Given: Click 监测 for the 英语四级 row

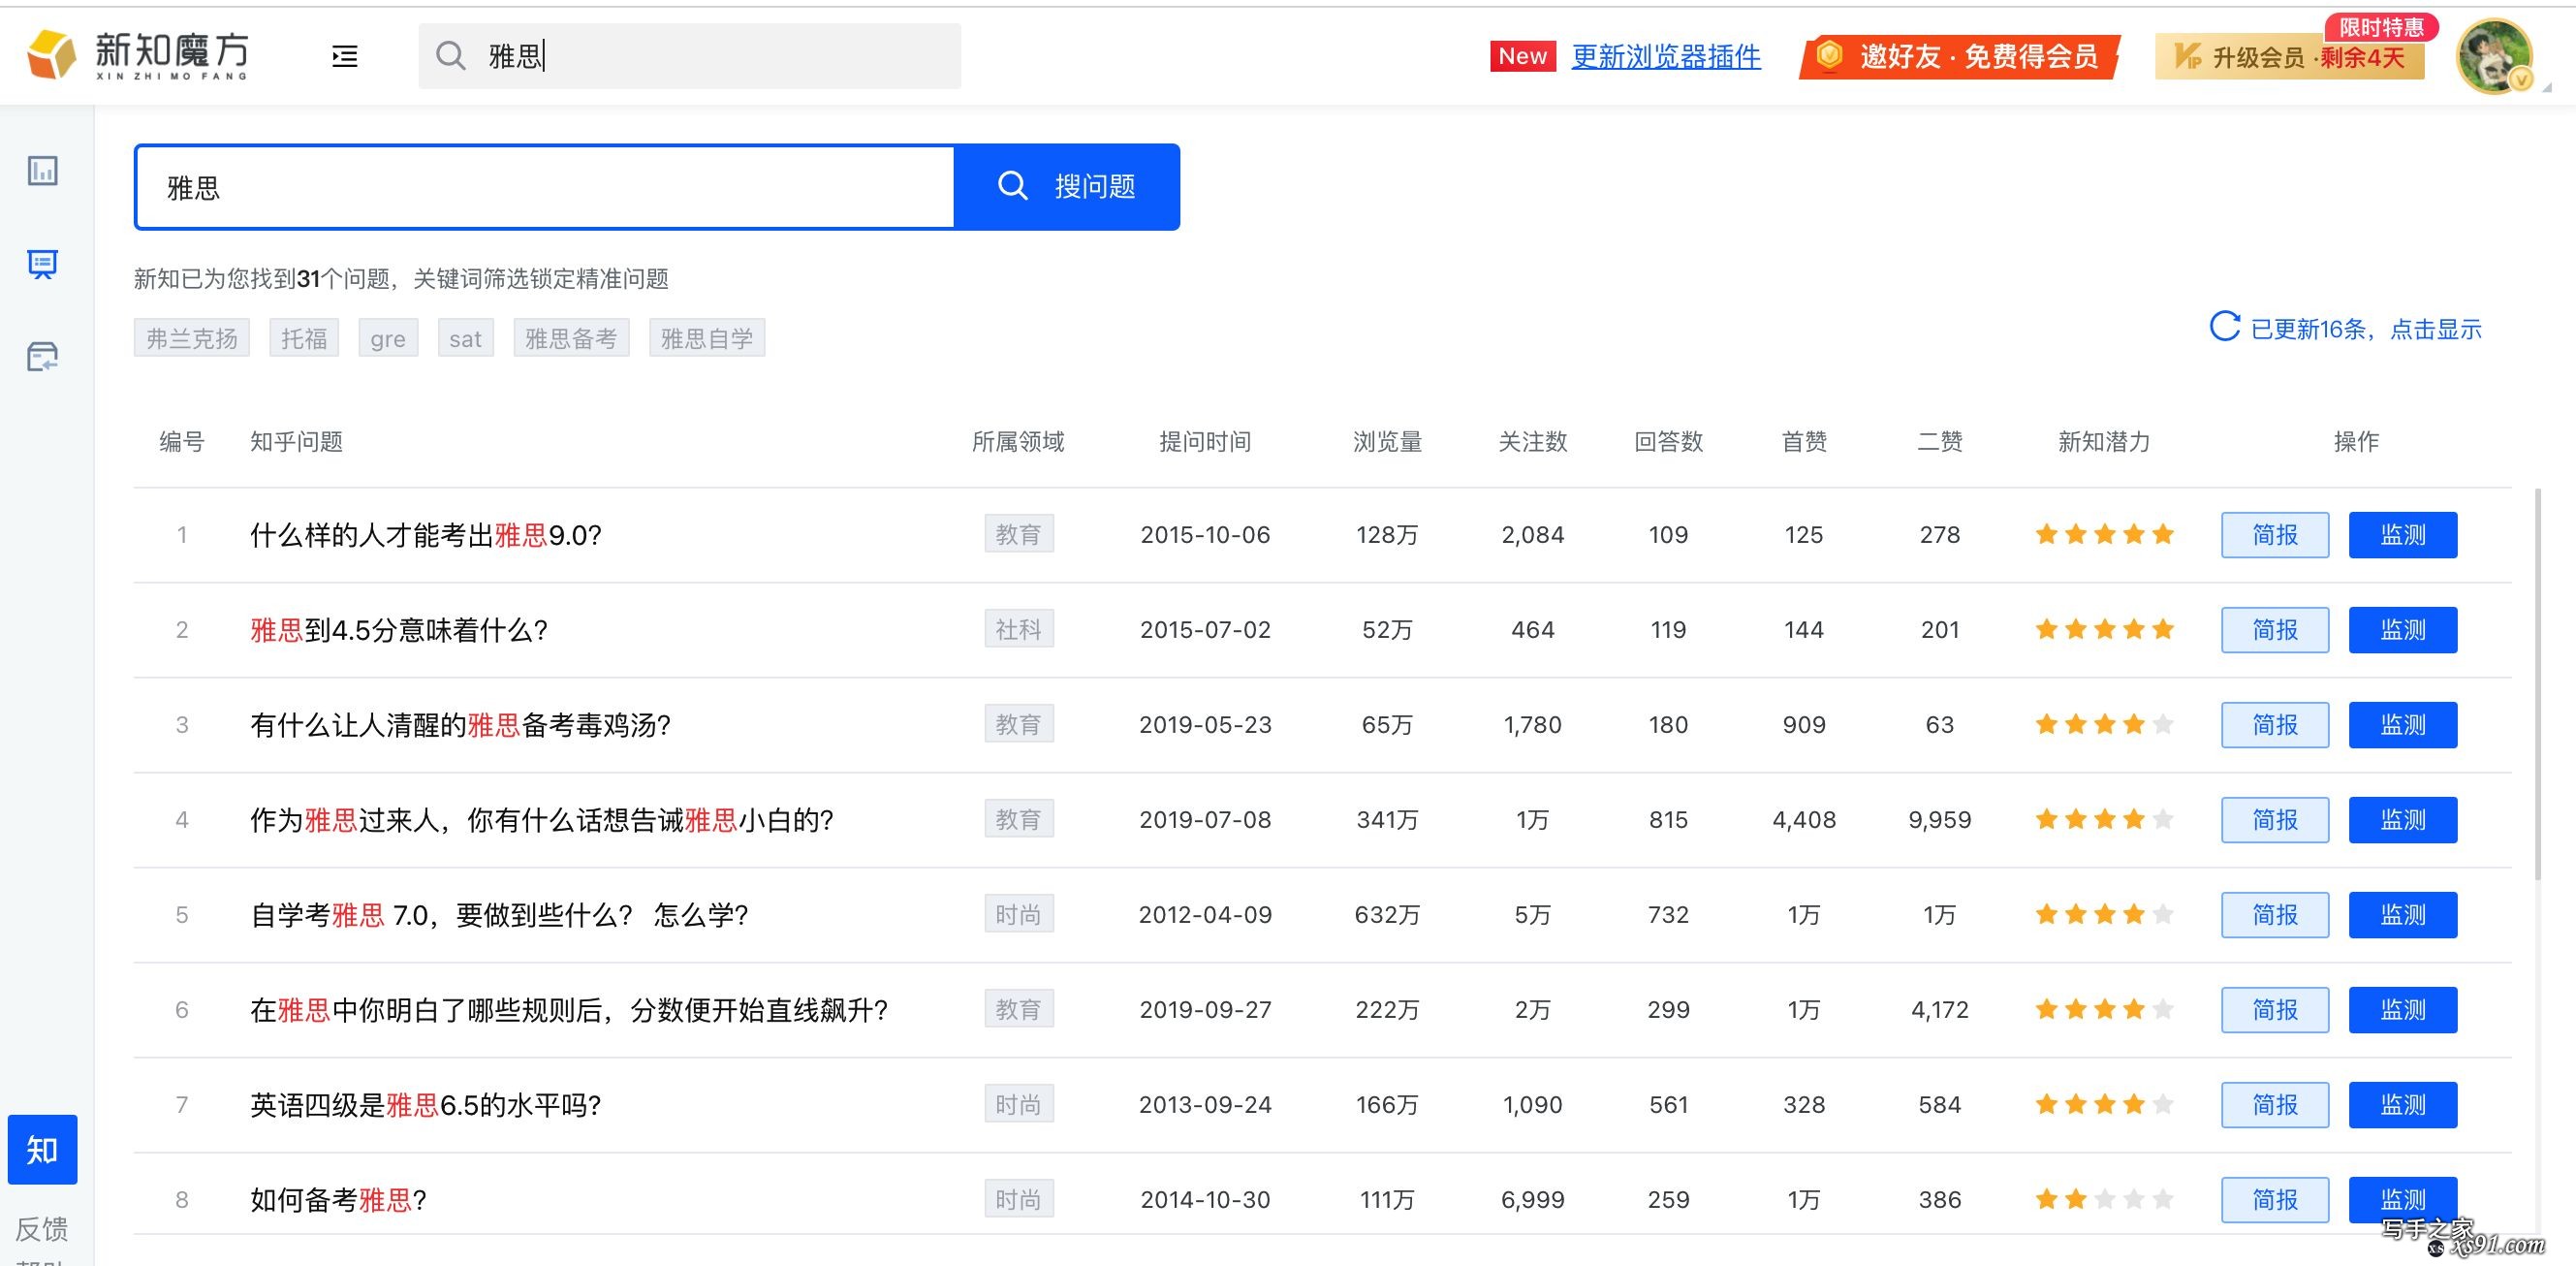Looking at the screenshot, I should (2402, 1105).
